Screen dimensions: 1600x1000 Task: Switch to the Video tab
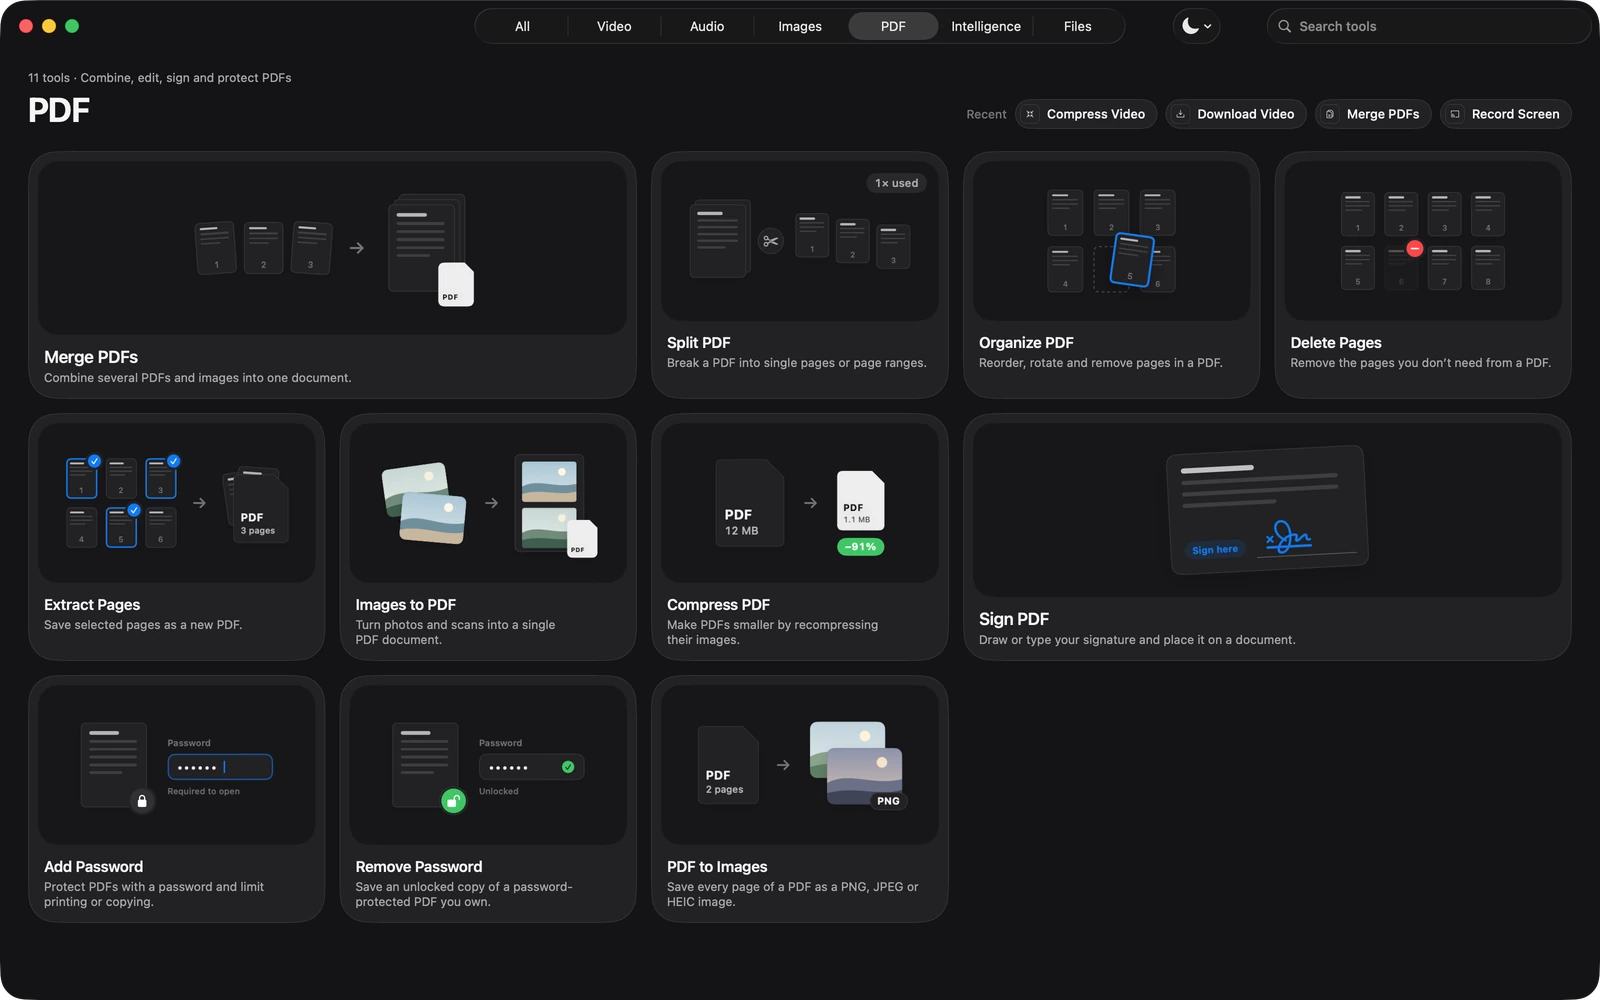[614, 26]
